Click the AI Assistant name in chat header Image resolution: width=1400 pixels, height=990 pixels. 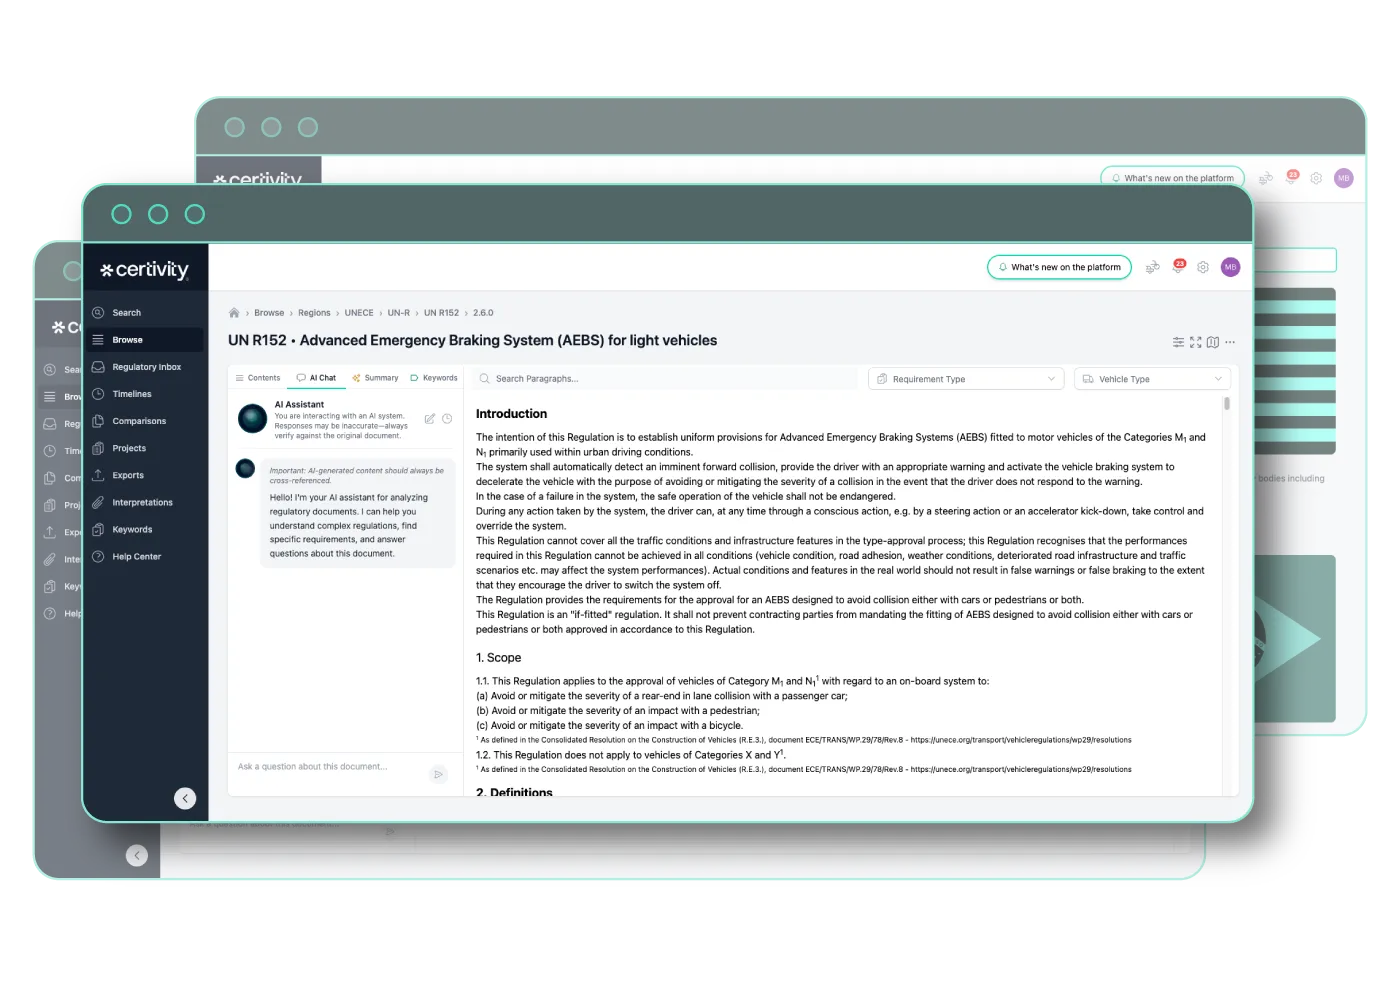click(299, 405)
